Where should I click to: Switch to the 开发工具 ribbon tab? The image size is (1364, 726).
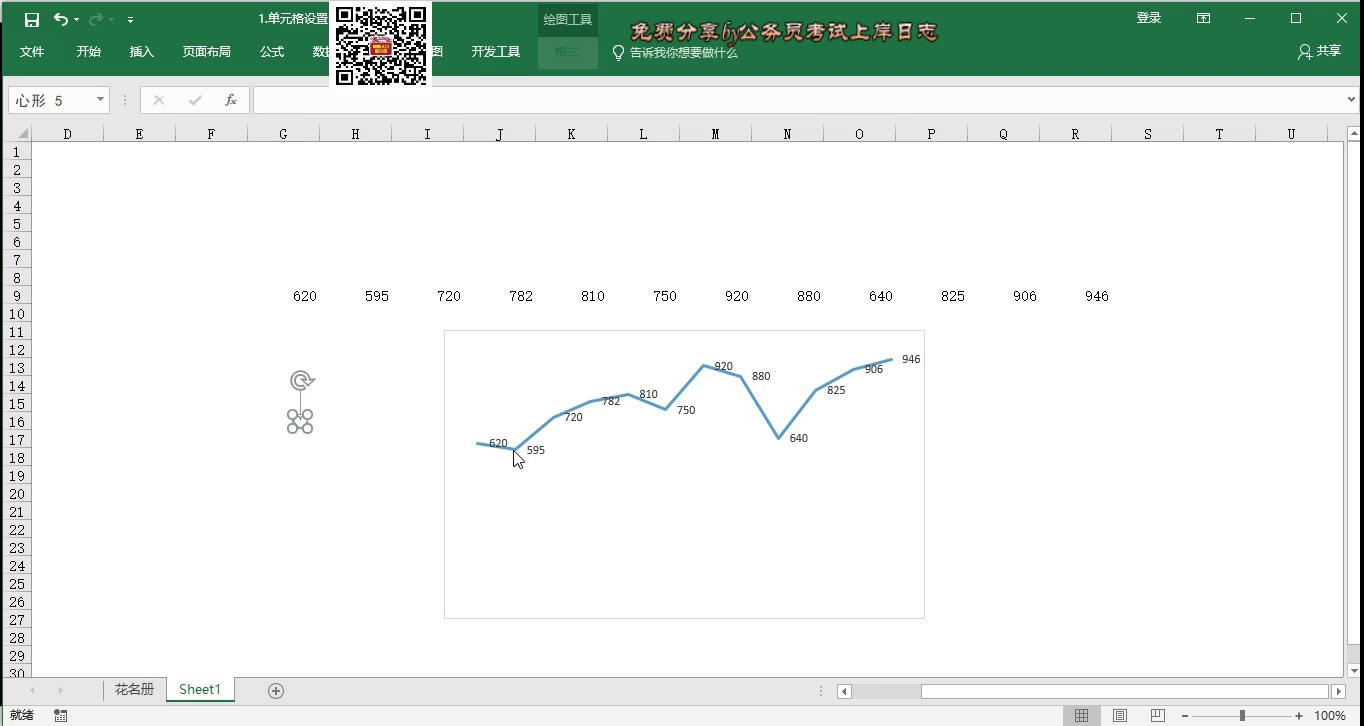point(496,52)
